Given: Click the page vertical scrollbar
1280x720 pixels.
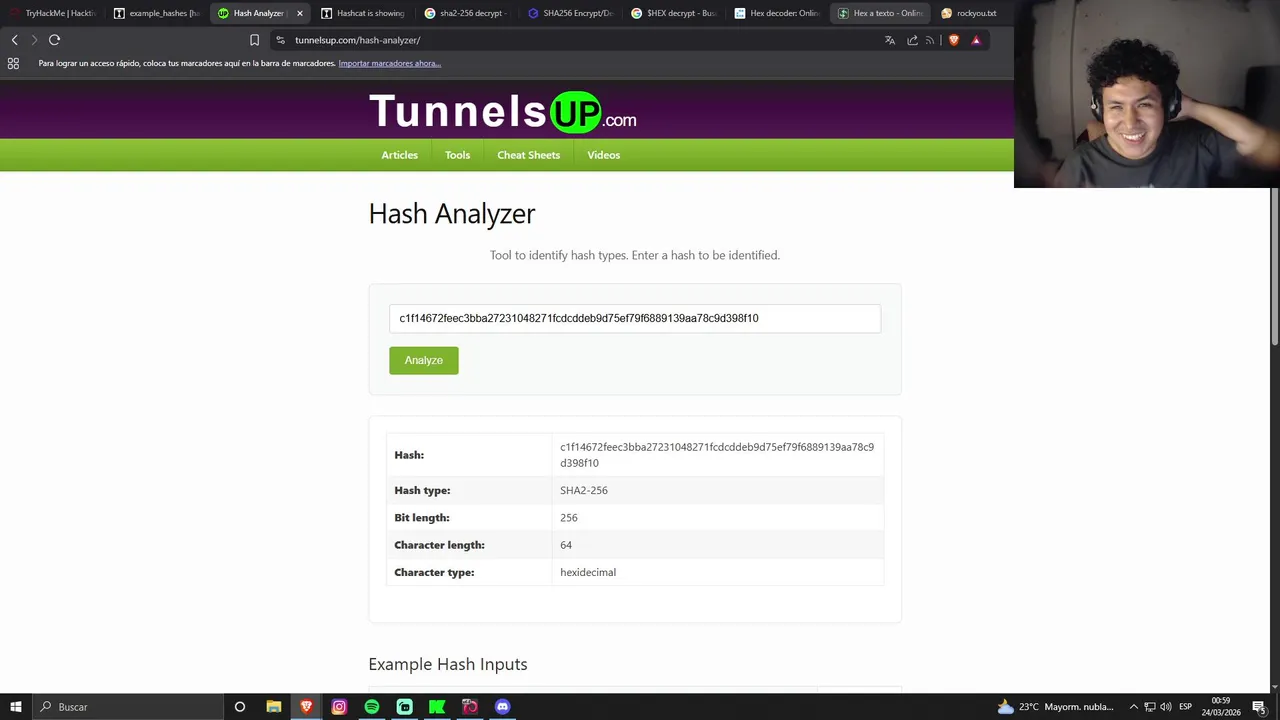Looking at the screenshot, I should [1274, 267].
